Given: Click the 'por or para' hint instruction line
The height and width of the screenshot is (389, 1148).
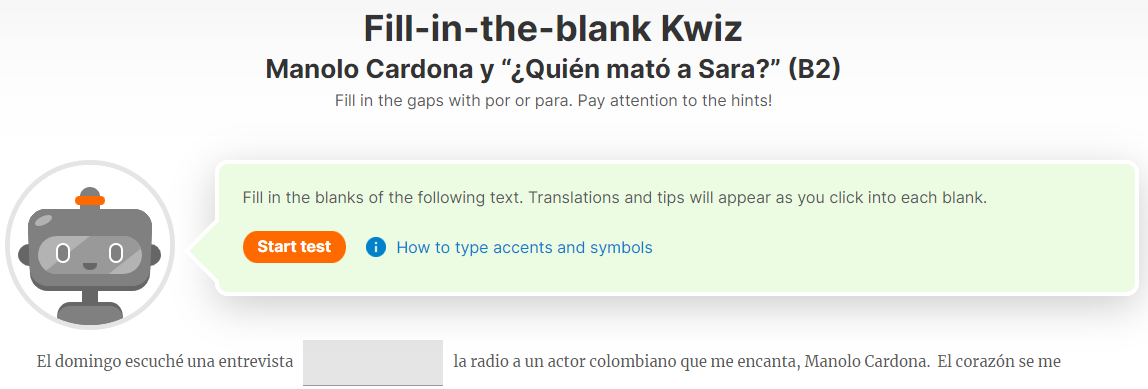Looking at the screenshot, I should pos(554,101).
